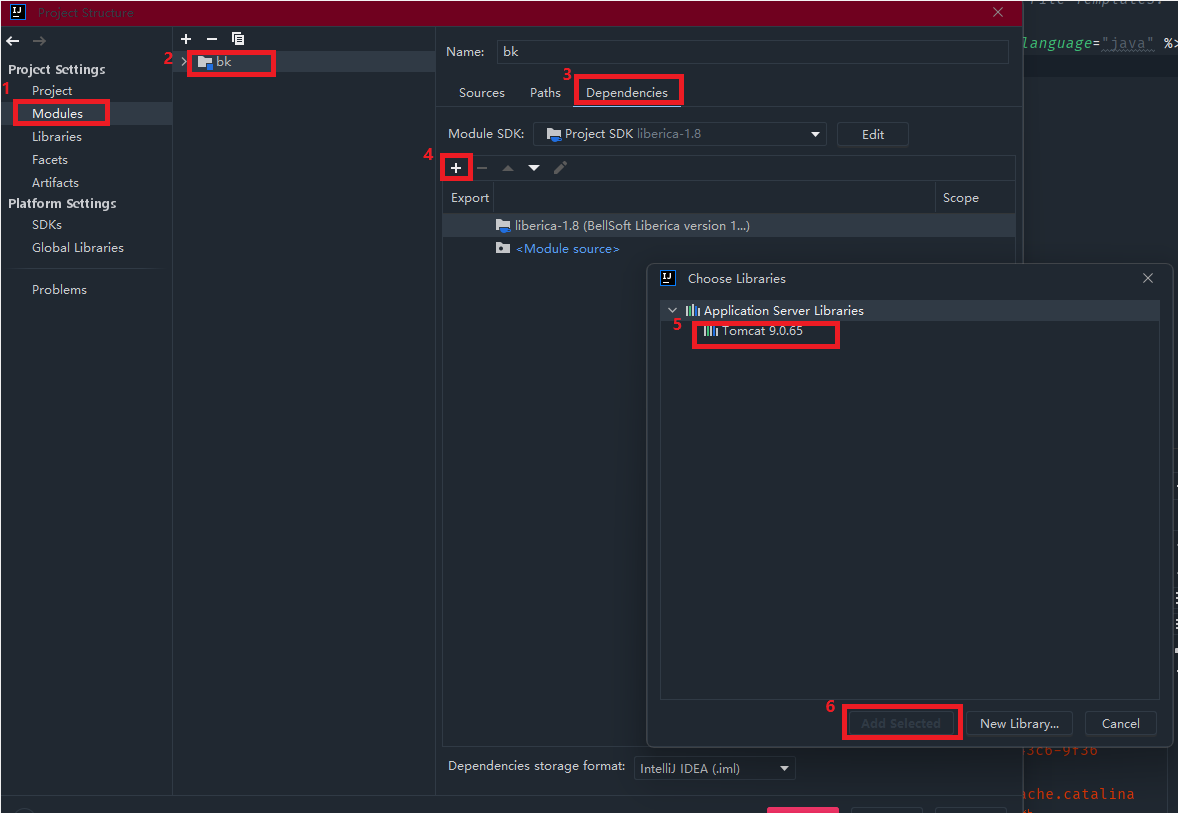Click the Export column header
Image resolution: width=1178 pixels, height=813 pixels.
tap(470, 198)
